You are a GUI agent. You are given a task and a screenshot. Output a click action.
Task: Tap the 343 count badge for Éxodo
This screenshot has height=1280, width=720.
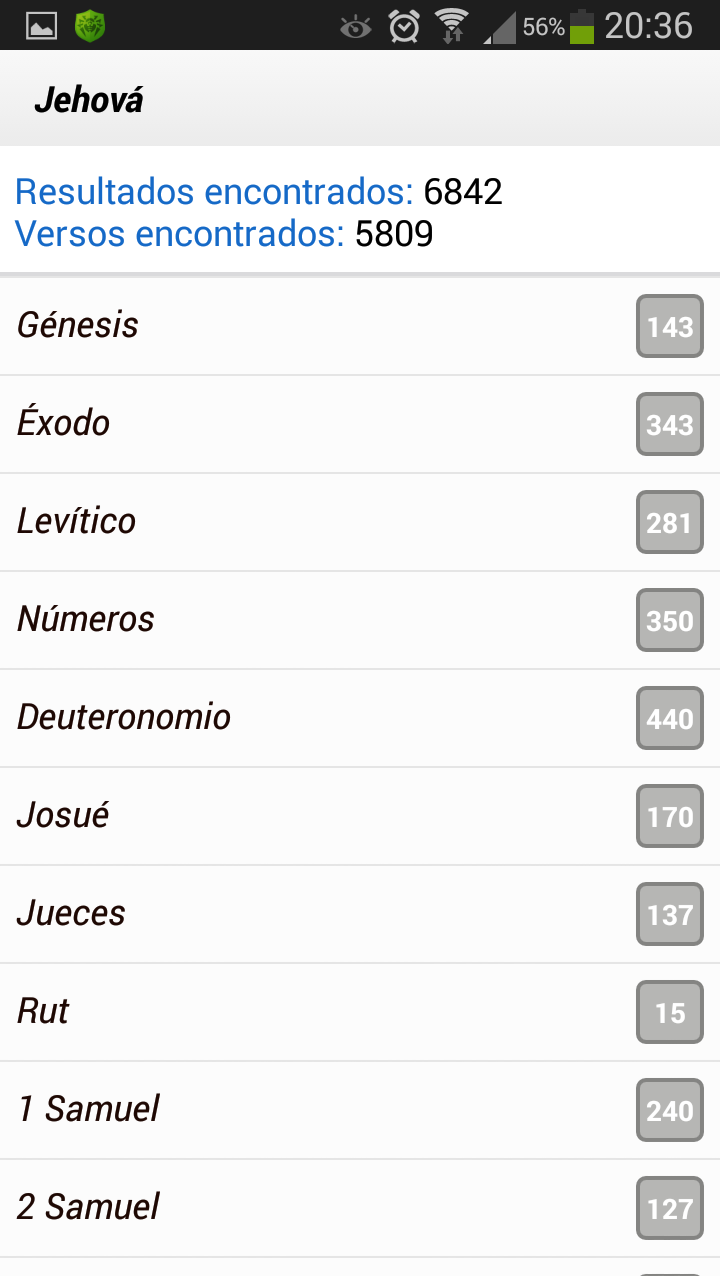pyautogui.click(x=670, y=424)
